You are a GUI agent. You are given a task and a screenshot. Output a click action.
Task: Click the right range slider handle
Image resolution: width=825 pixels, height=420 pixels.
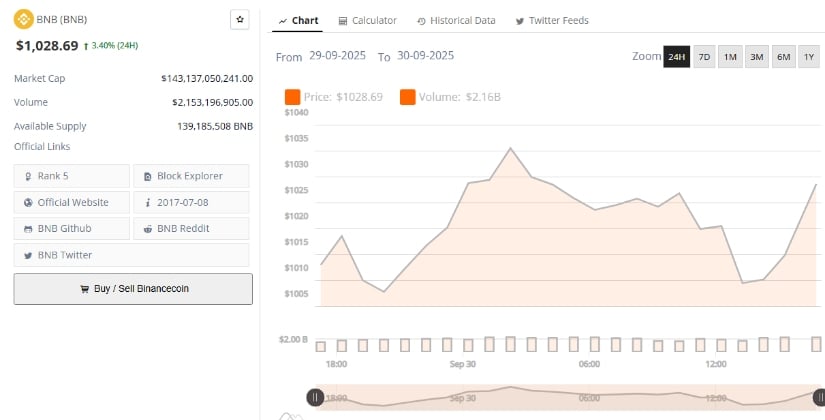(816, 397)
